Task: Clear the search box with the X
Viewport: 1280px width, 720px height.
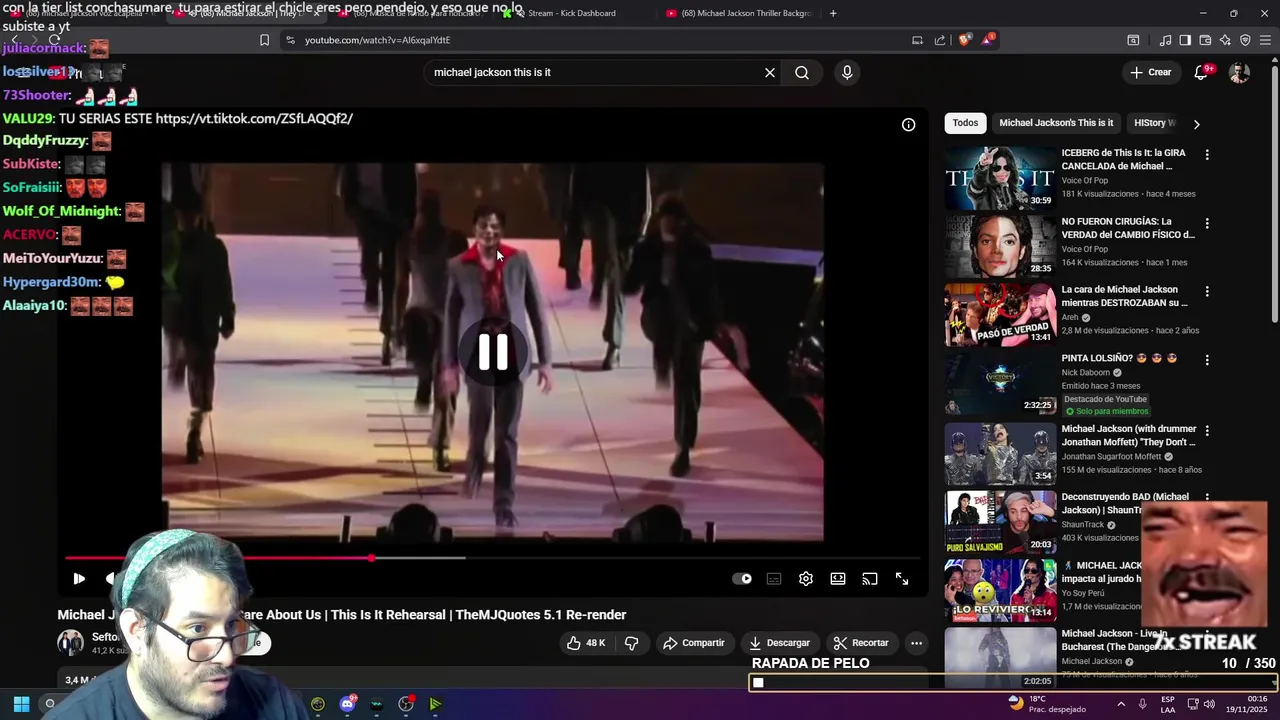Action: point(770,72)
